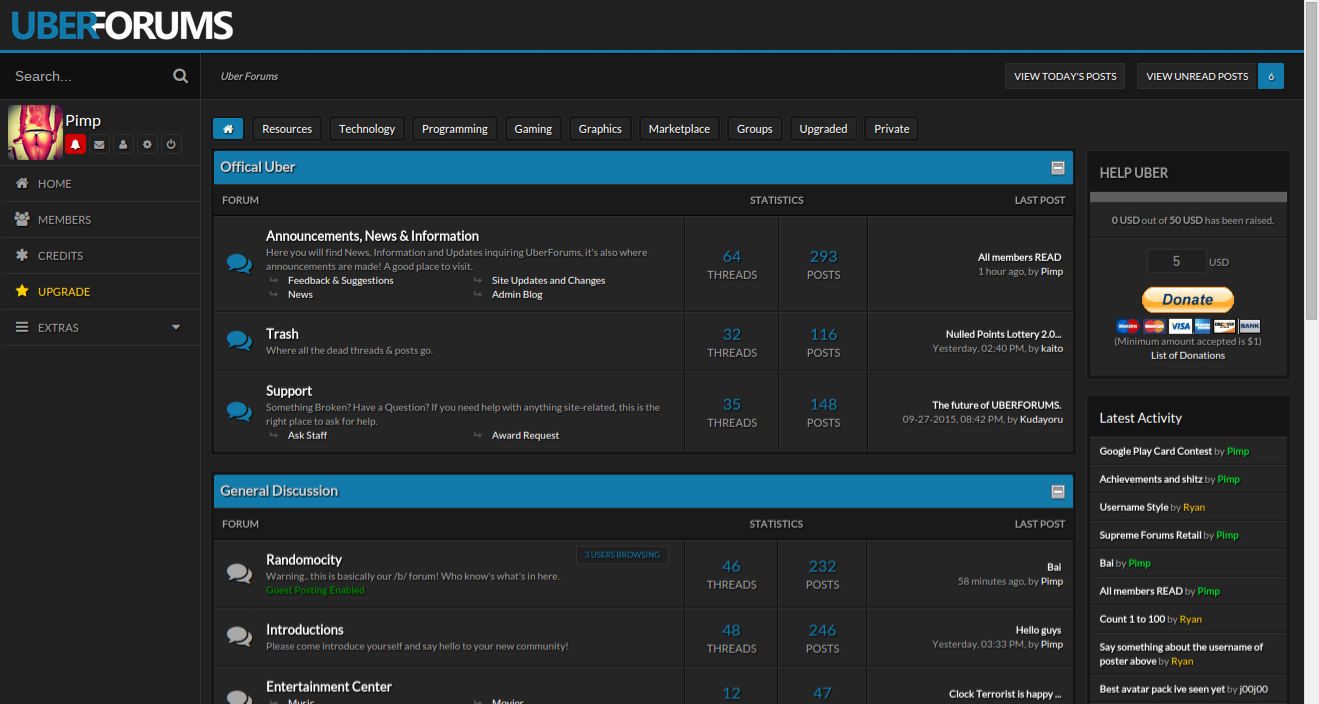This screenshot has height=704, width=1319.
Task: Expand the Extras sidebar menu
Action: click(x=100, y=327)
